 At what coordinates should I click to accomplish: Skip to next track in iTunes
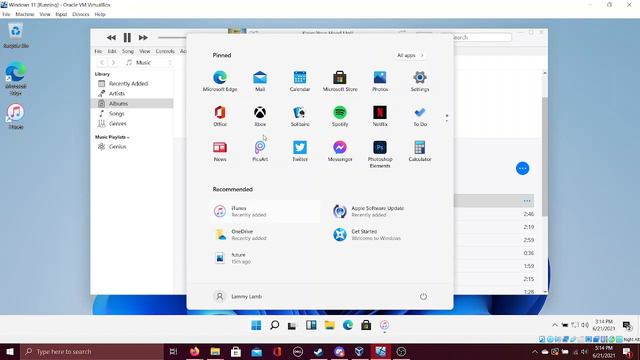[x=143, y=38]
